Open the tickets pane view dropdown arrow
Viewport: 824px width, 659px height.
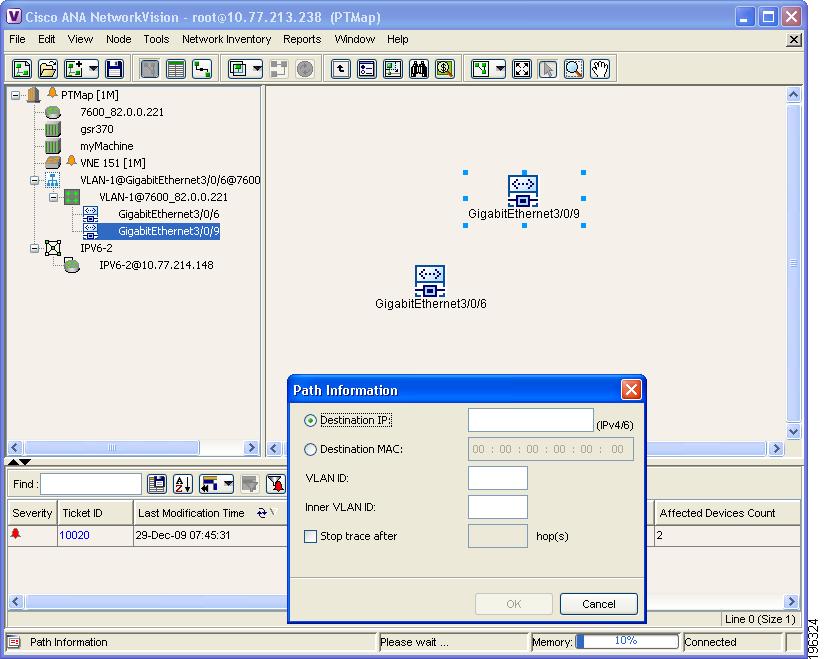point(228,483)
